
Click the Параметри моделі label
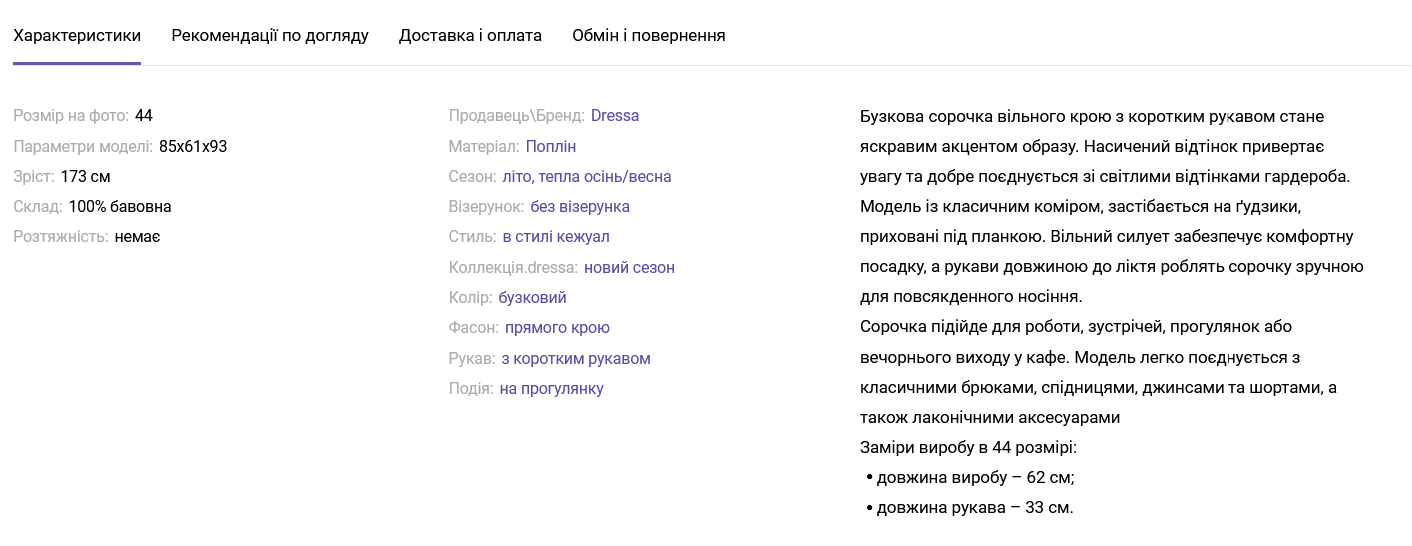click(x=83, y=147)
